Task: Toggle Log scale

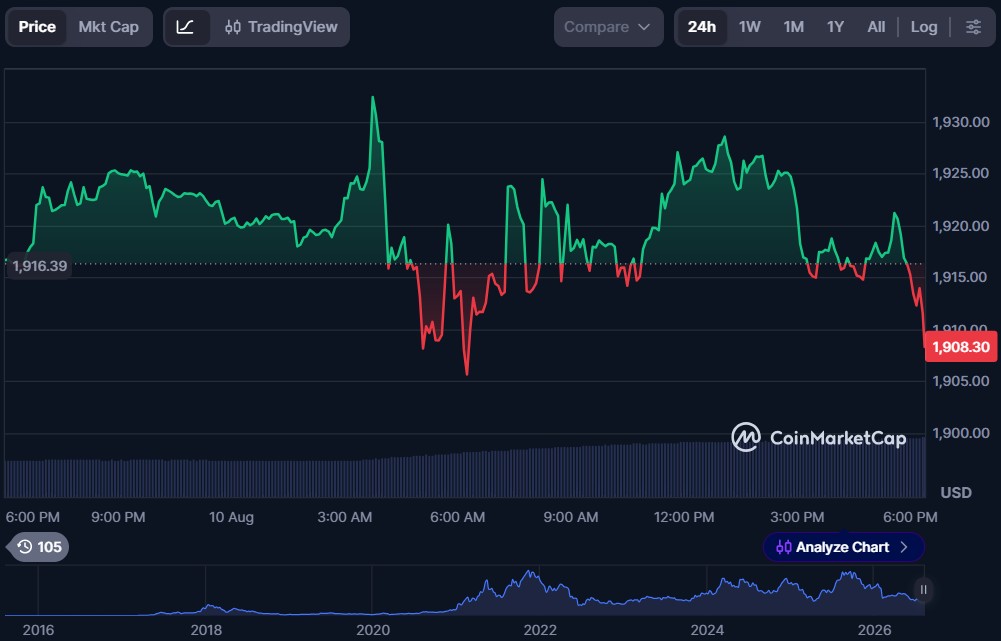Action: tap(924, 27)
